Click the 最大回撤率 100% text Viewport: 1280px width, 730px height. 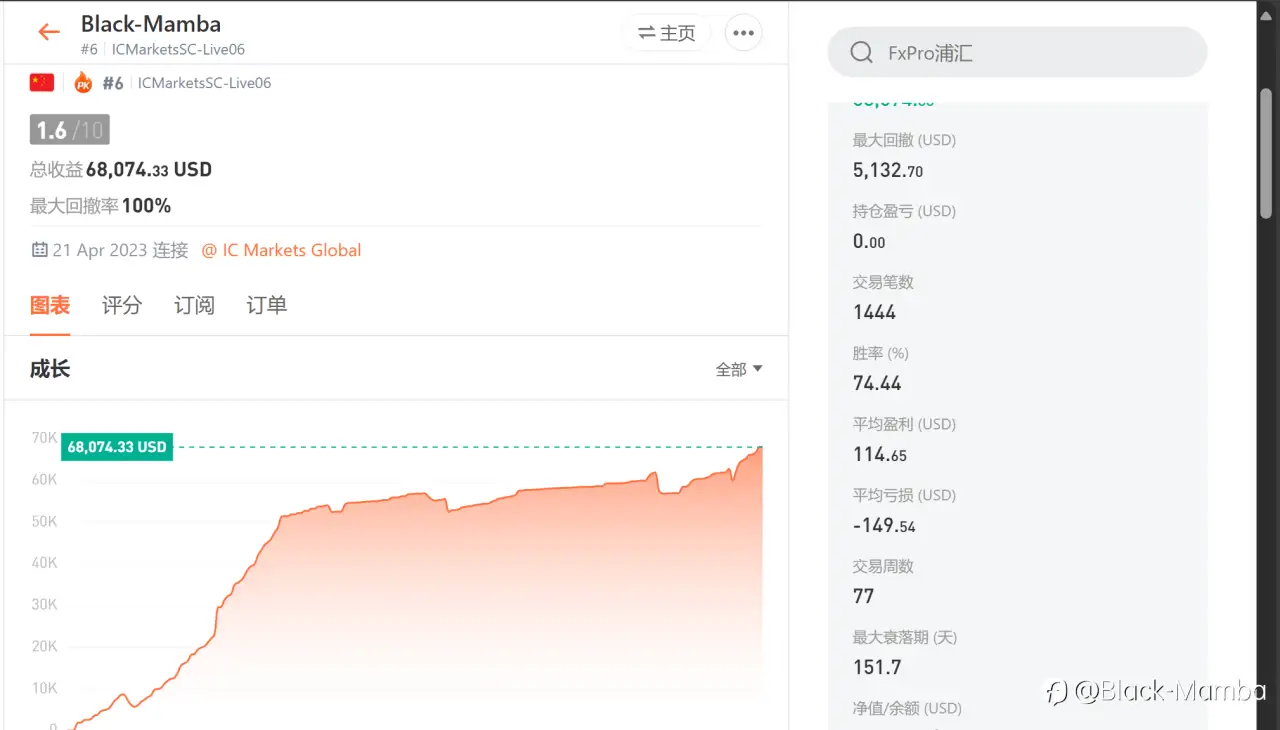pos(100,206)
